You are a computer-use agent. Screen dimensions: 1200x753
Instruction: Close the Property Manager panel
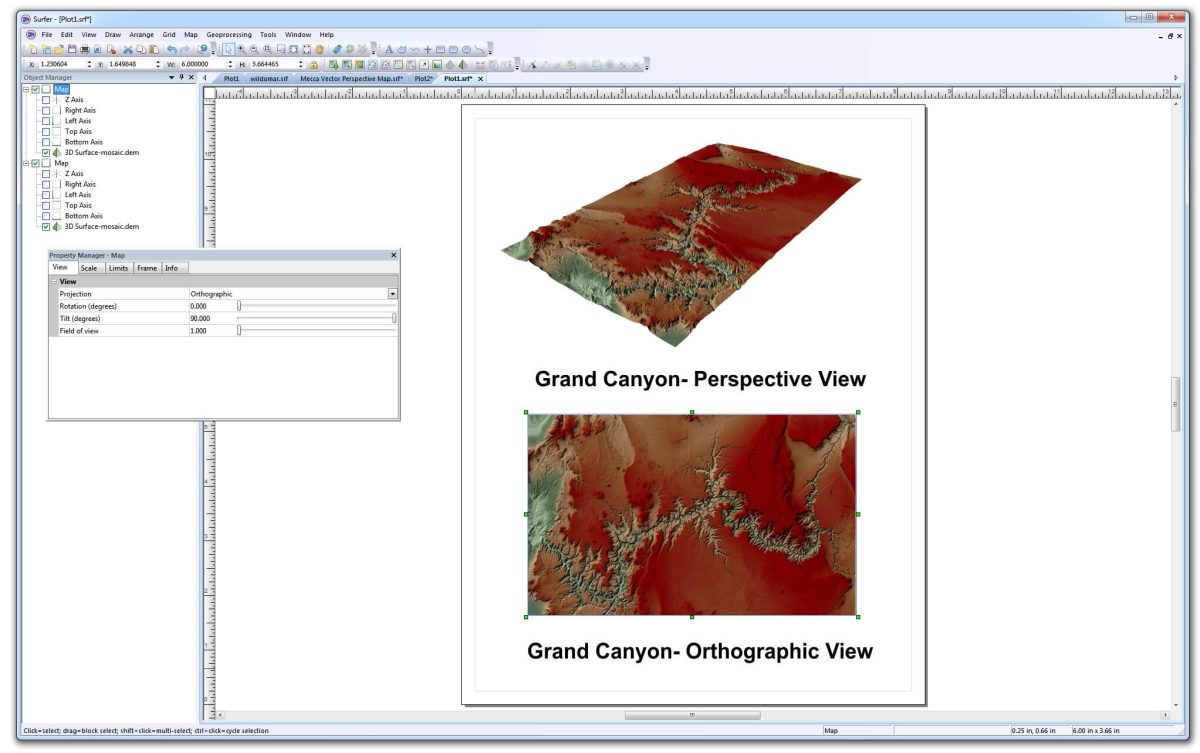(x=394, y=255)
